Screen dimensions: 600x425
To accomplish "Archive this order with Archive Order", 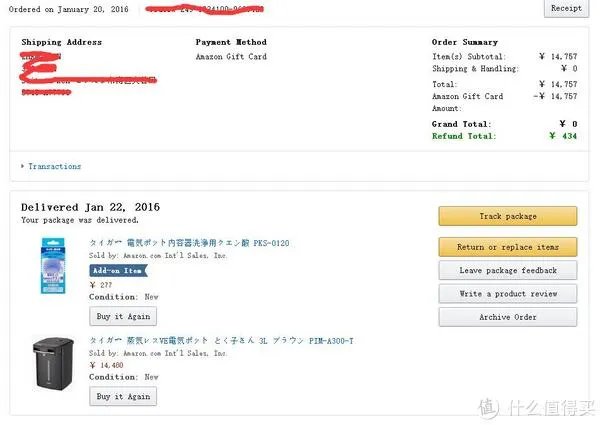I will [507, 317].
